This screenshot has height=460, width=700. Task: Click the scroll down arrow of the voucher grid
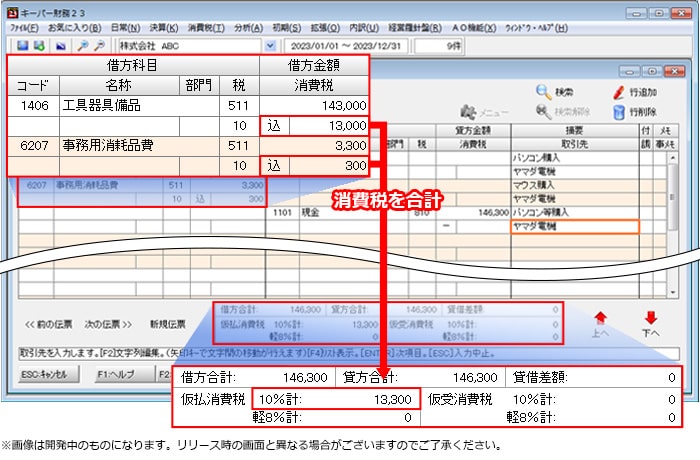(672, 293)
